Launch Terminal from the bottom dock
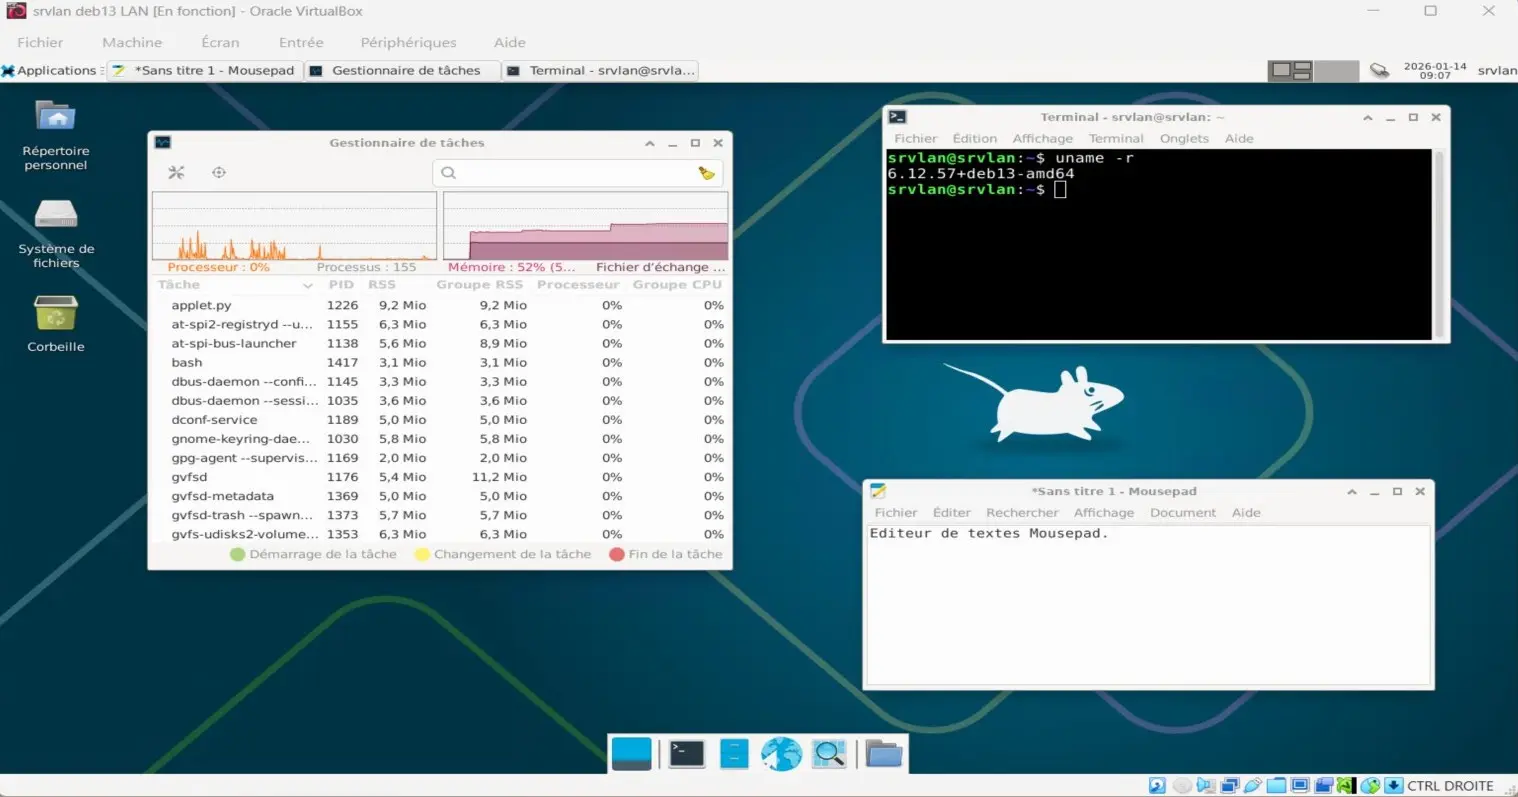1518x797 pixels. click(686, 753)
